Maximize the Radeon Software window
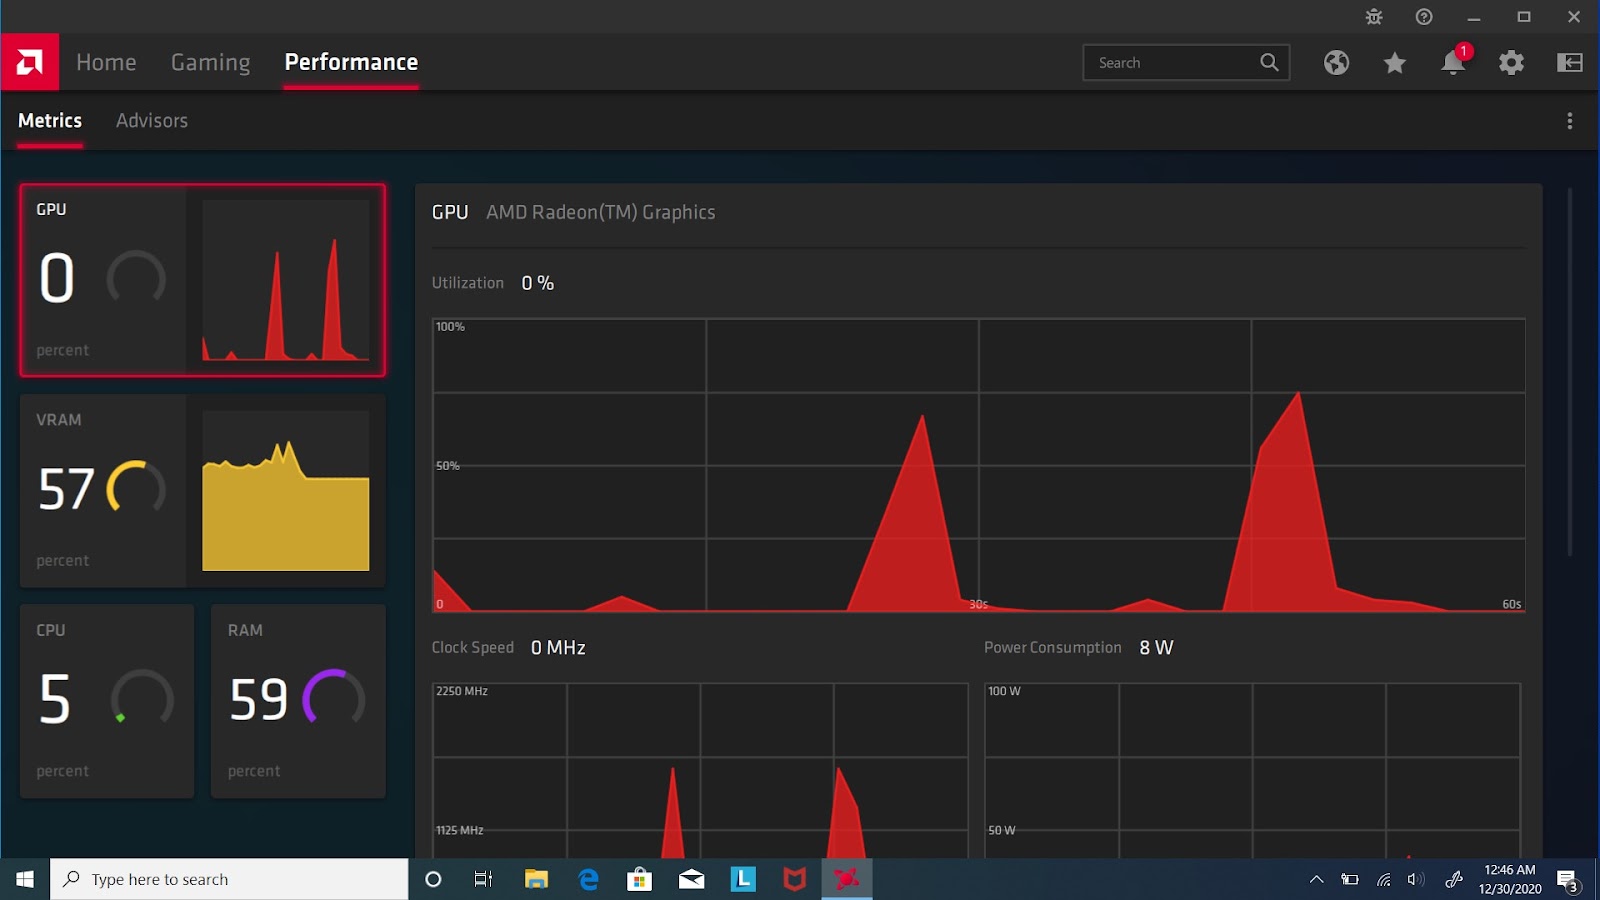Viewport: 1600px width, 900px height. [1524, 17]
